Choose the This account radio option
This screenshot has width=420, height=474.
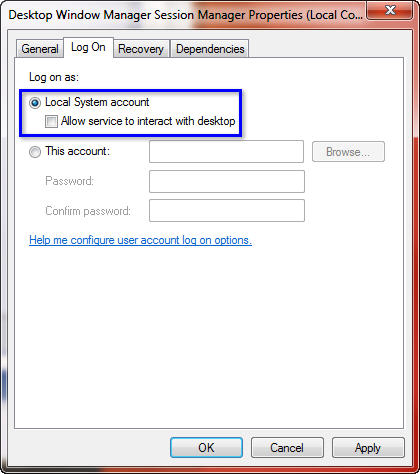click(x=35, y=152)
